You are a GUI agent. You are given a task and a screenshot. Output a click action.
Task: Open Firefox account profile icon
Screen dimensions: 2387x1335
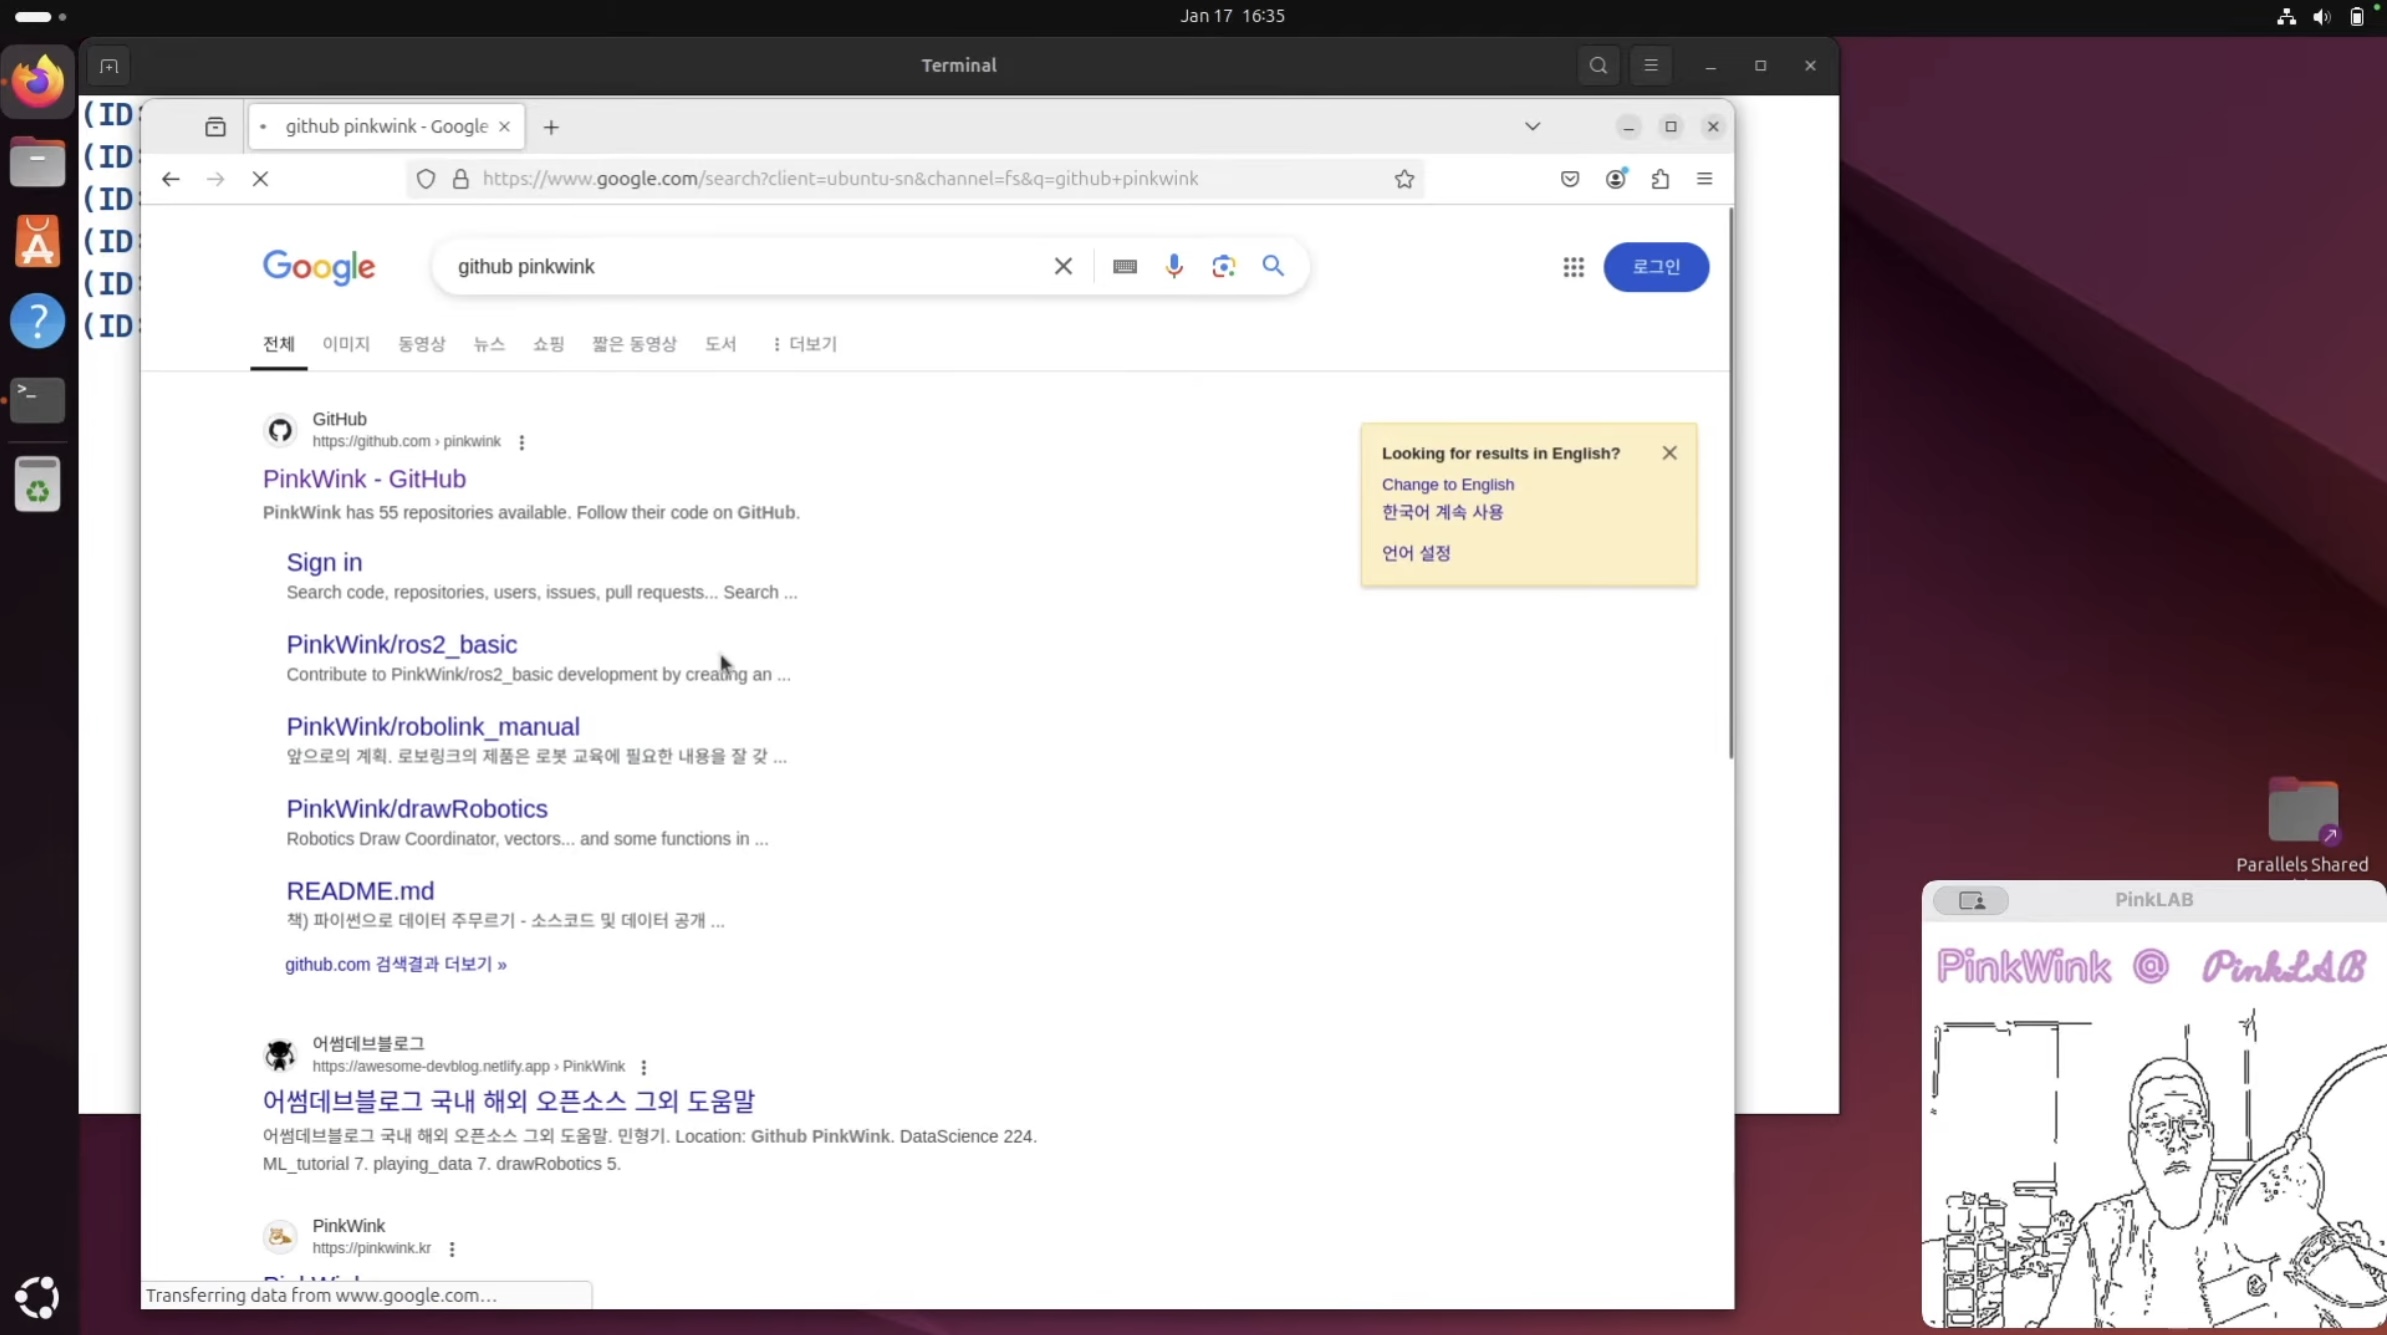point(1615,179)
